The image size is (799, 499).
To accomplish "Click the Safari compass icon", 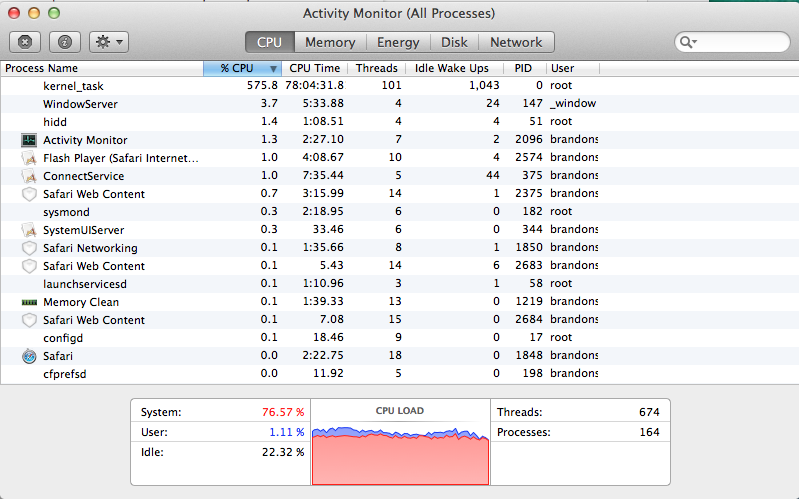I will [x=29, y=356].
